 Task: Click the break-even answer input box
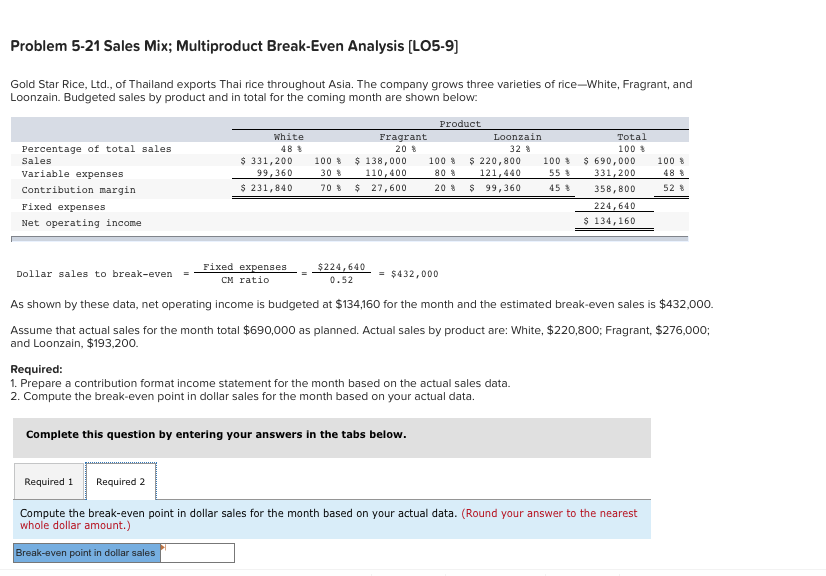click(198, 552)
